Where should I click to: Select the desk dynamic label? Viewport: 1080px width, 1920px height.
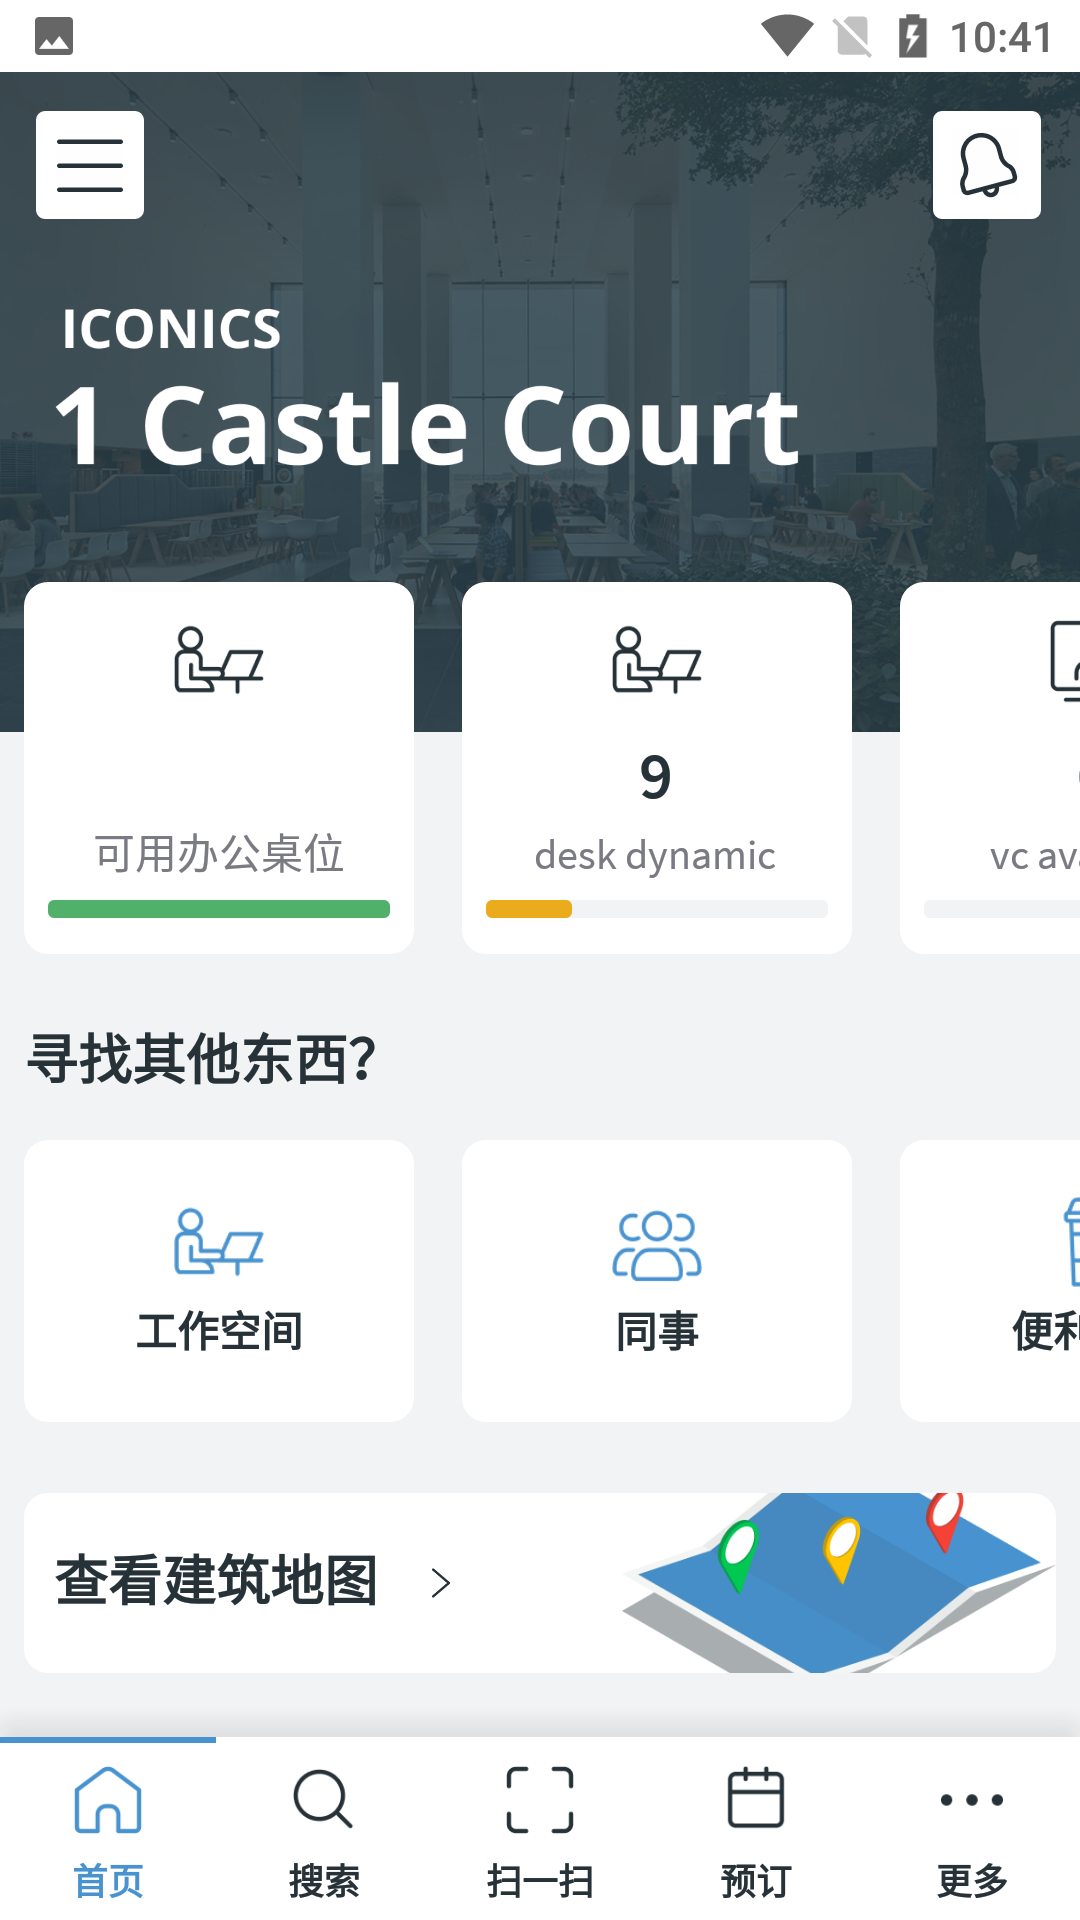pyautogui.click(x=655, y=856)
